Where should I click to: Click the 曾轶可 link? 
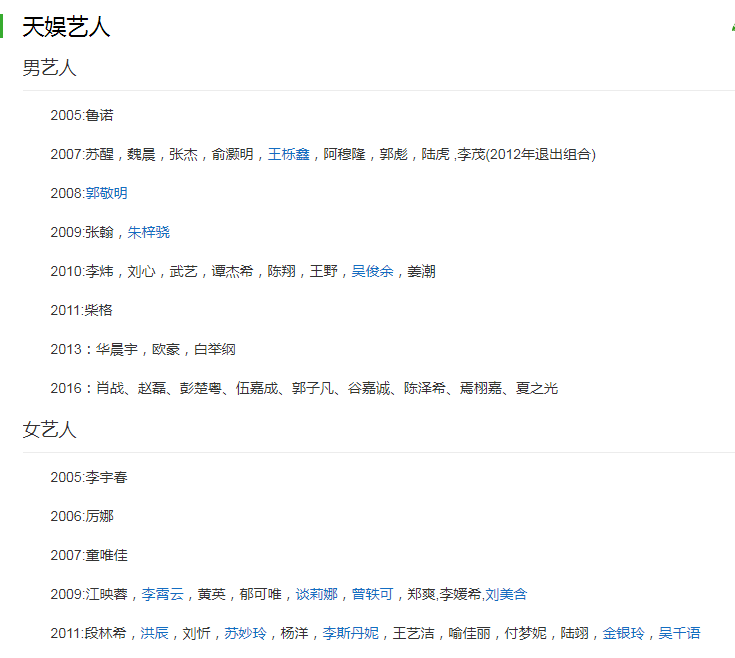(x=373, y=594)
